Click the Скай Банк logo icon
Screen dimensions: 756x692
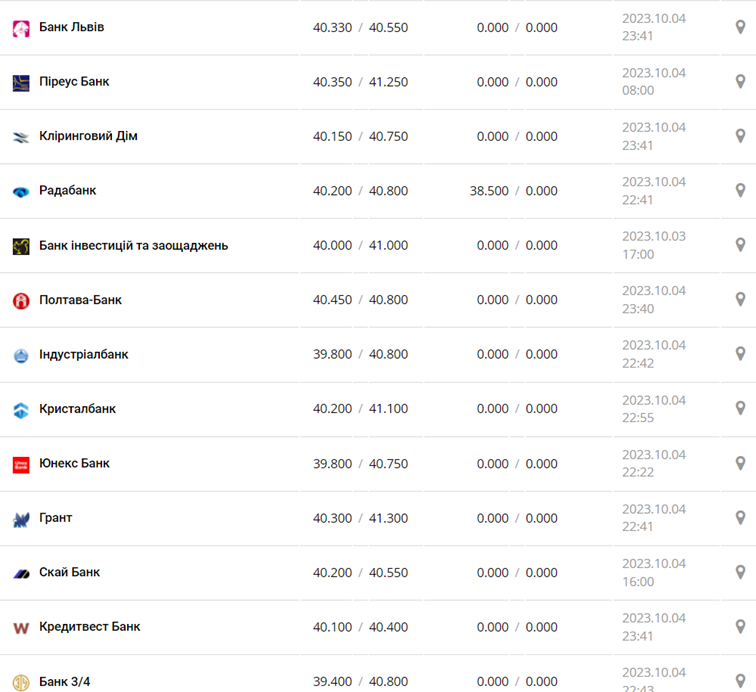[x=21, y=573]
